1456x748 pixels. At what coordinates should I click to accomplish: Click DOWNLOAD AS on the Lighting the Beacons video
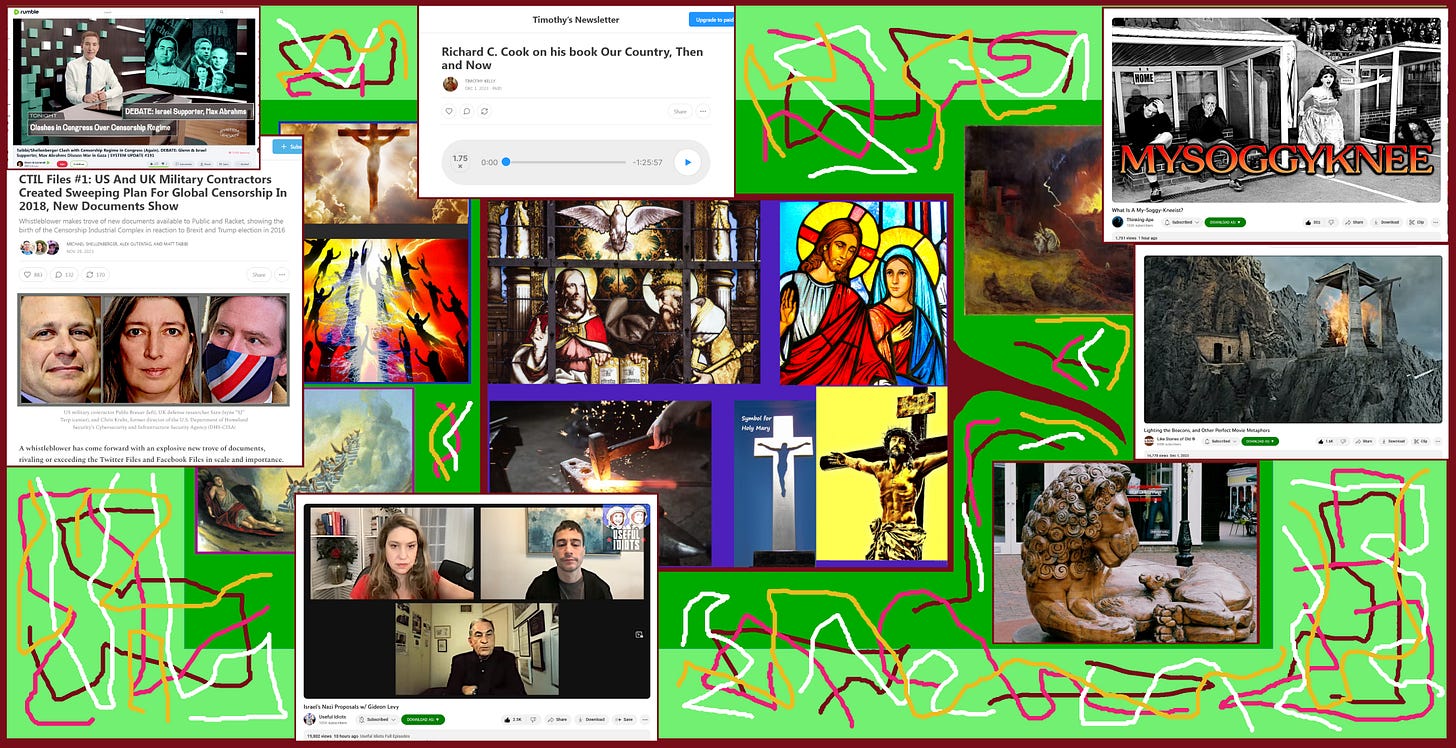1260,441
